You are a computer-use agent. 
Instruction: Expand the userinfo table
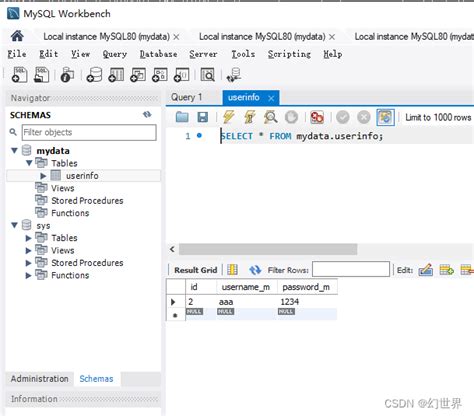tap(43, 176)
